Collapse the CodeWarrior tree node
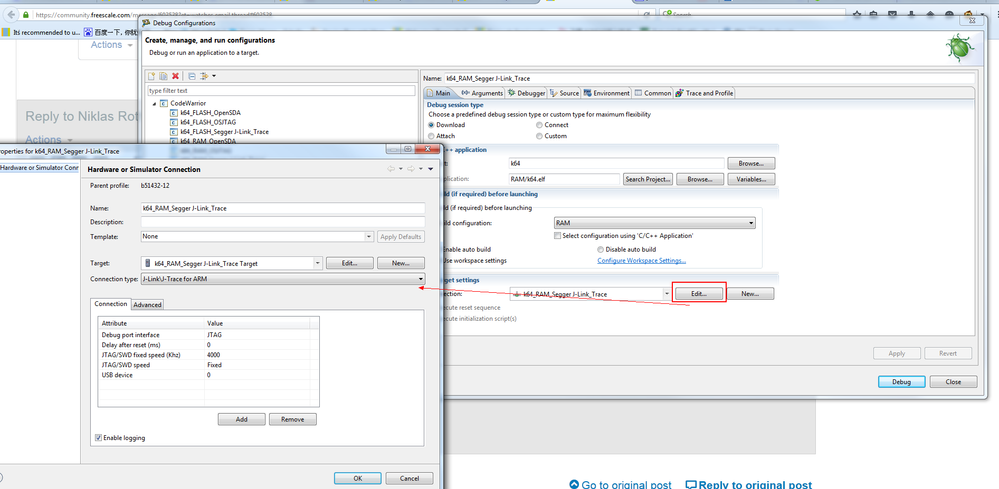The width and height of the screenshot is (999, 489). [x=154, y=103]
